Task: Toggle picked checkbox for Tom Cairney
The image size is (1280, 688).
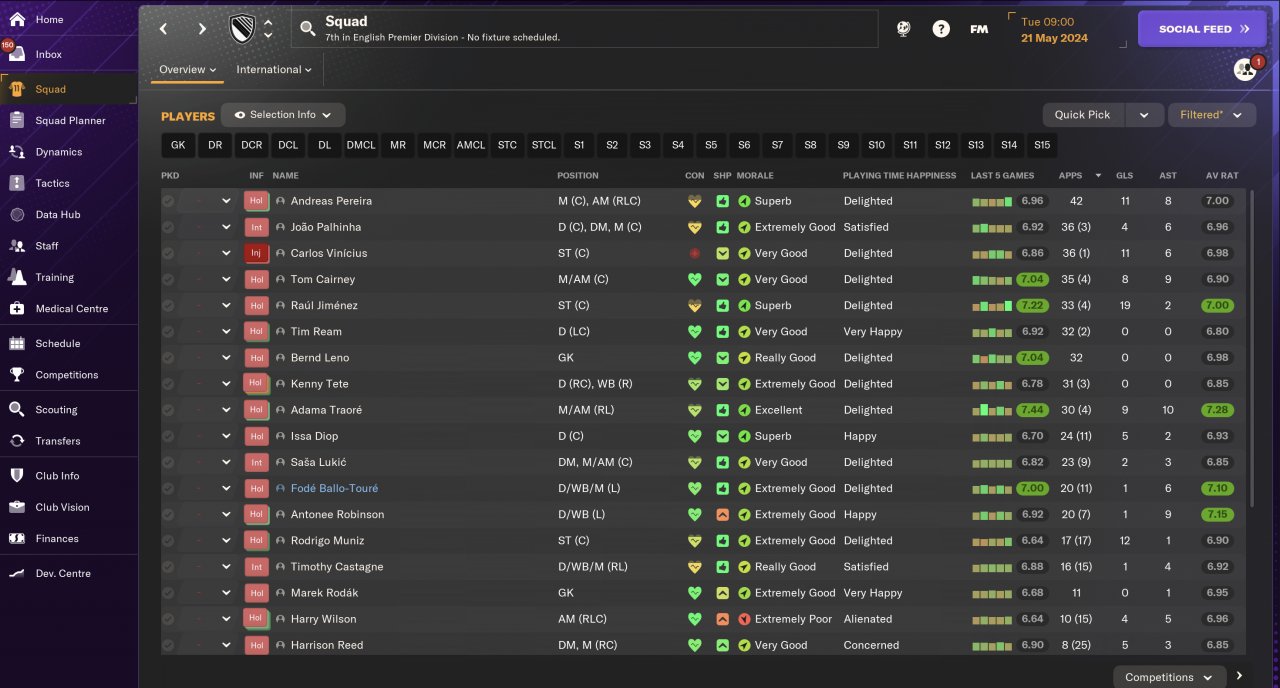Action: pos(168,280)
